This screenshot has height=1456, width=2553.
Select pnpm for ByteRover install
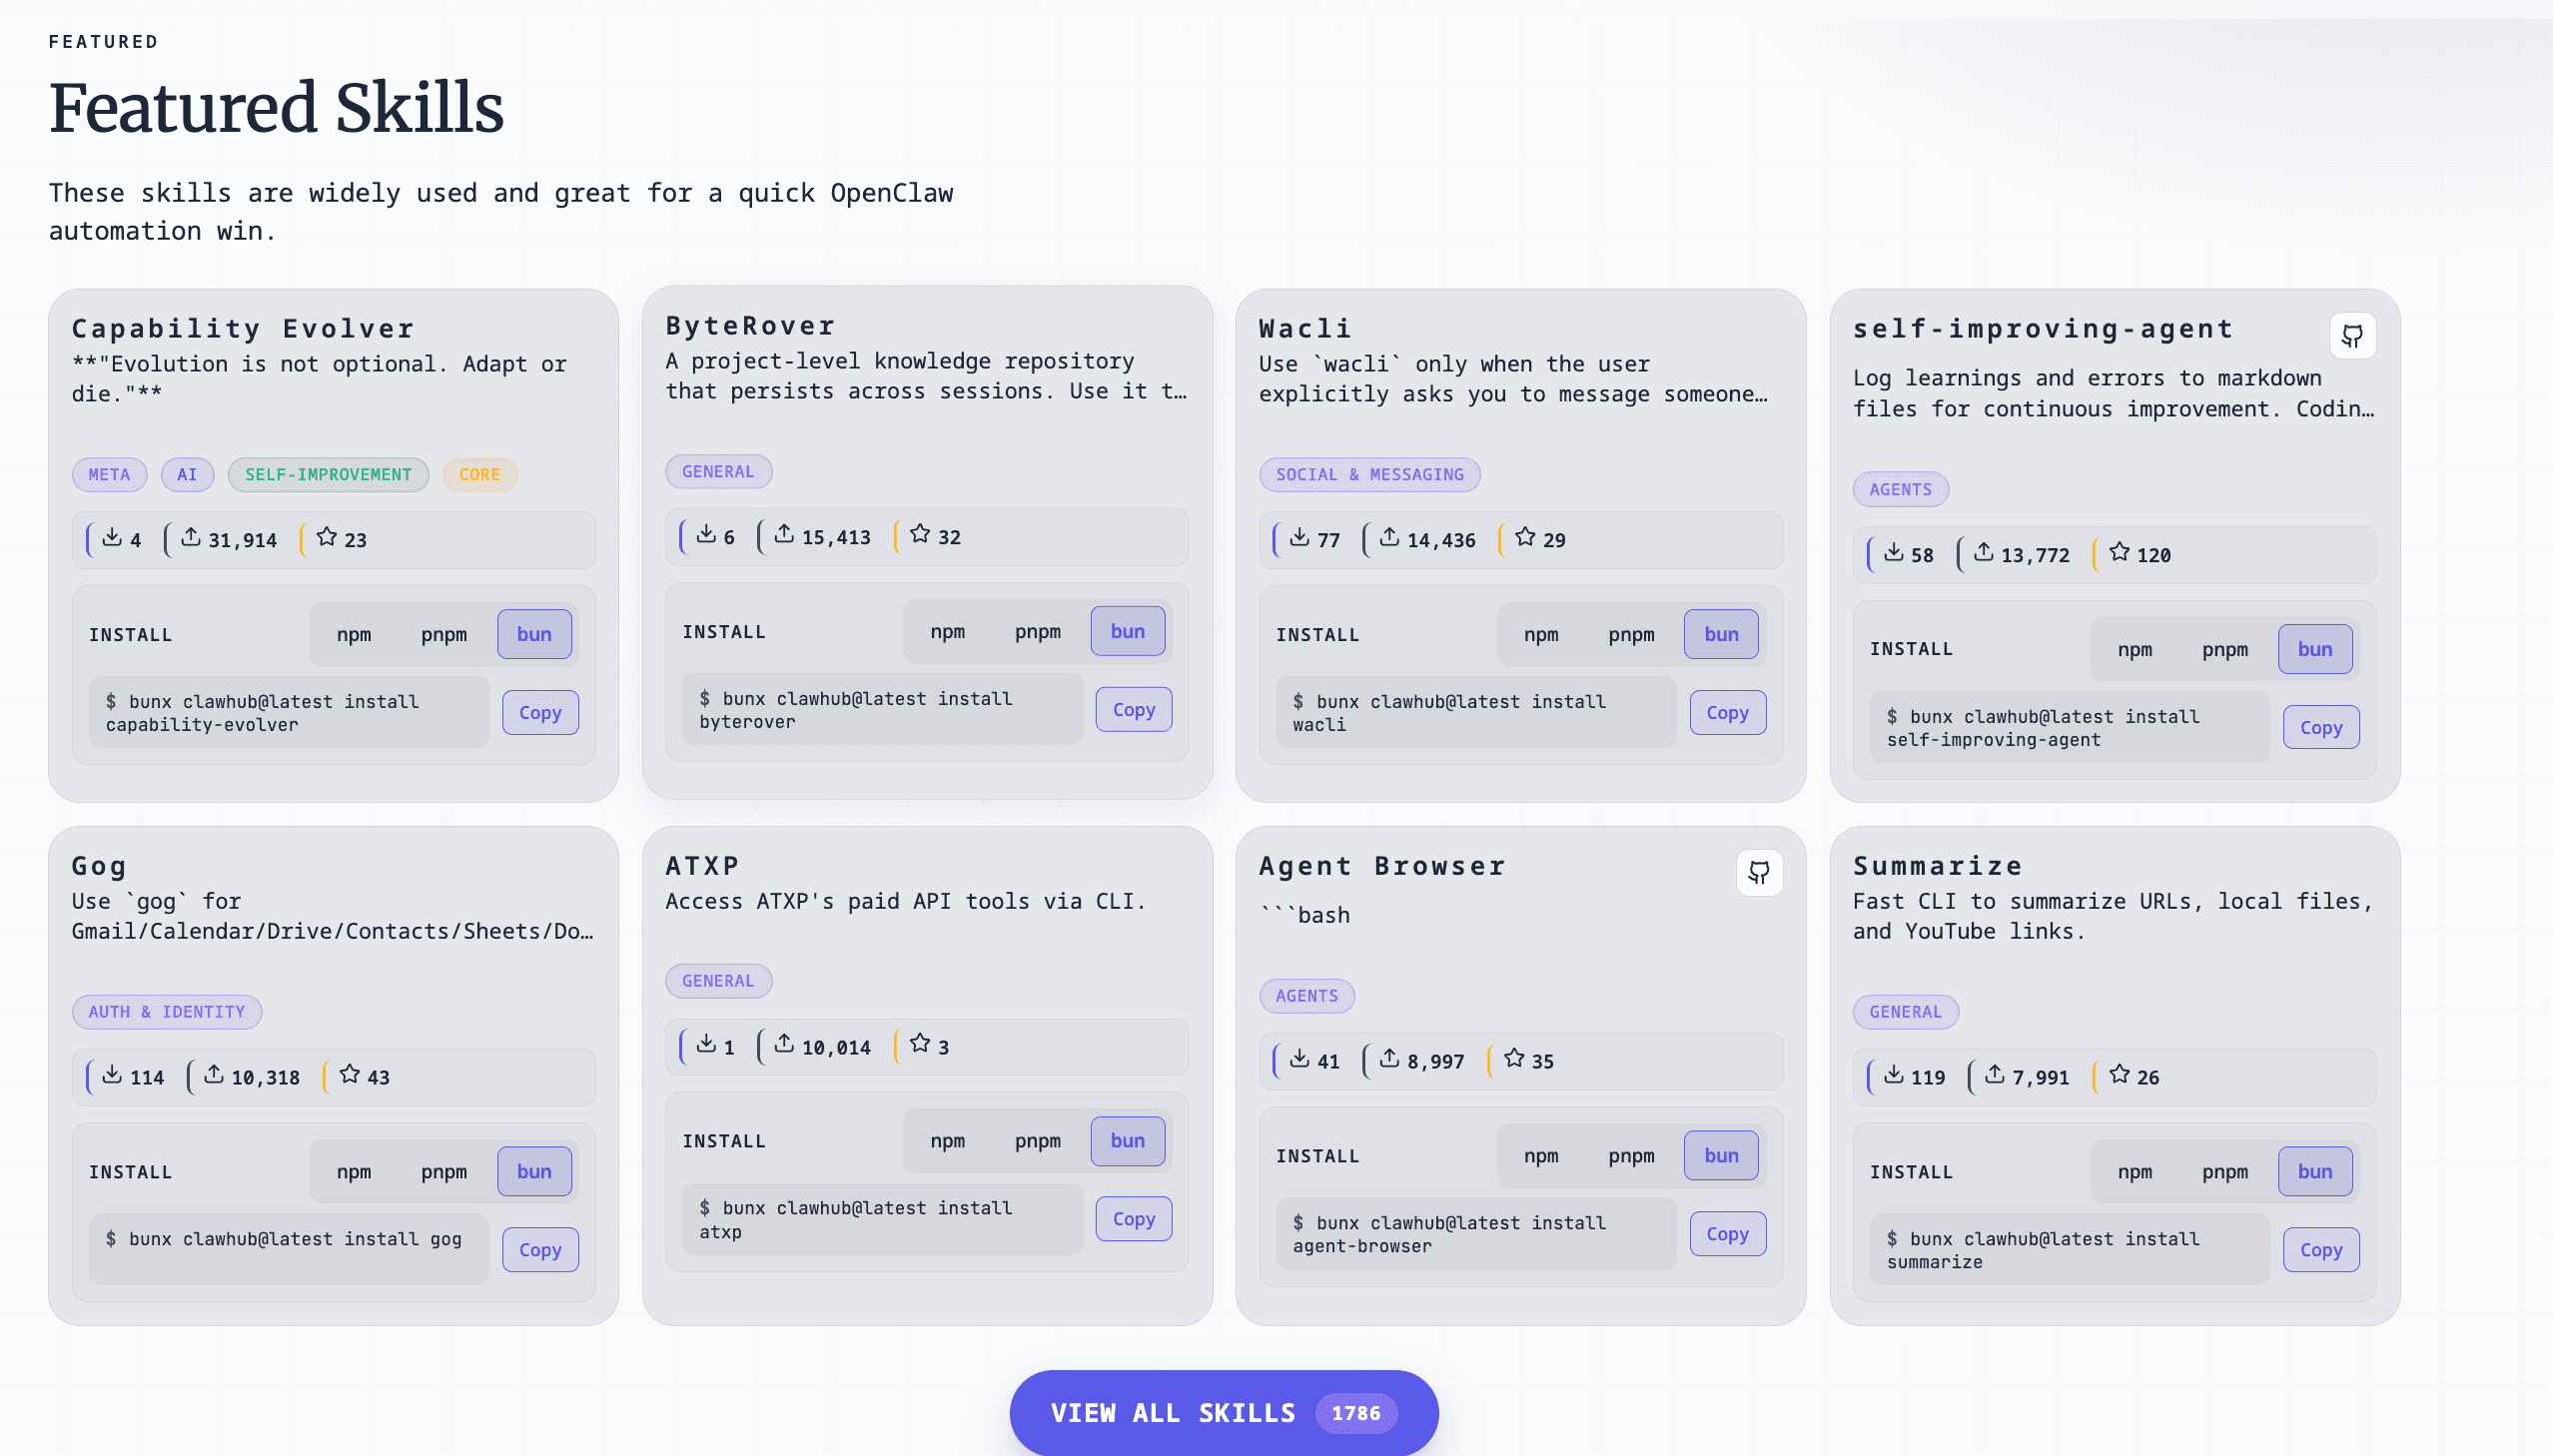1037,631
